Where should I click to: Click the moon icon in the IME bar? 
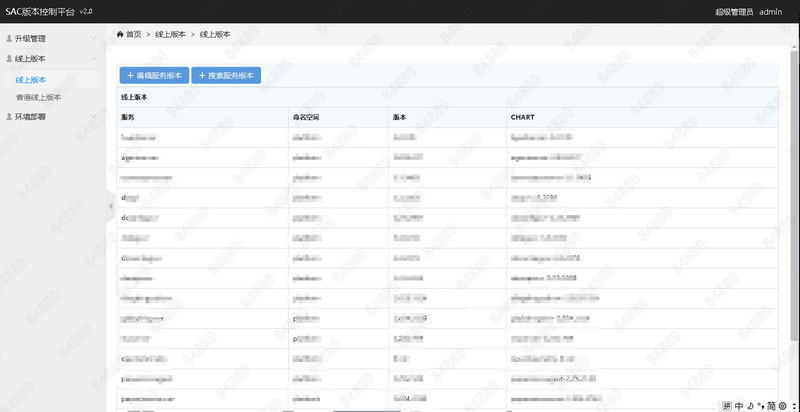point(751,406)
